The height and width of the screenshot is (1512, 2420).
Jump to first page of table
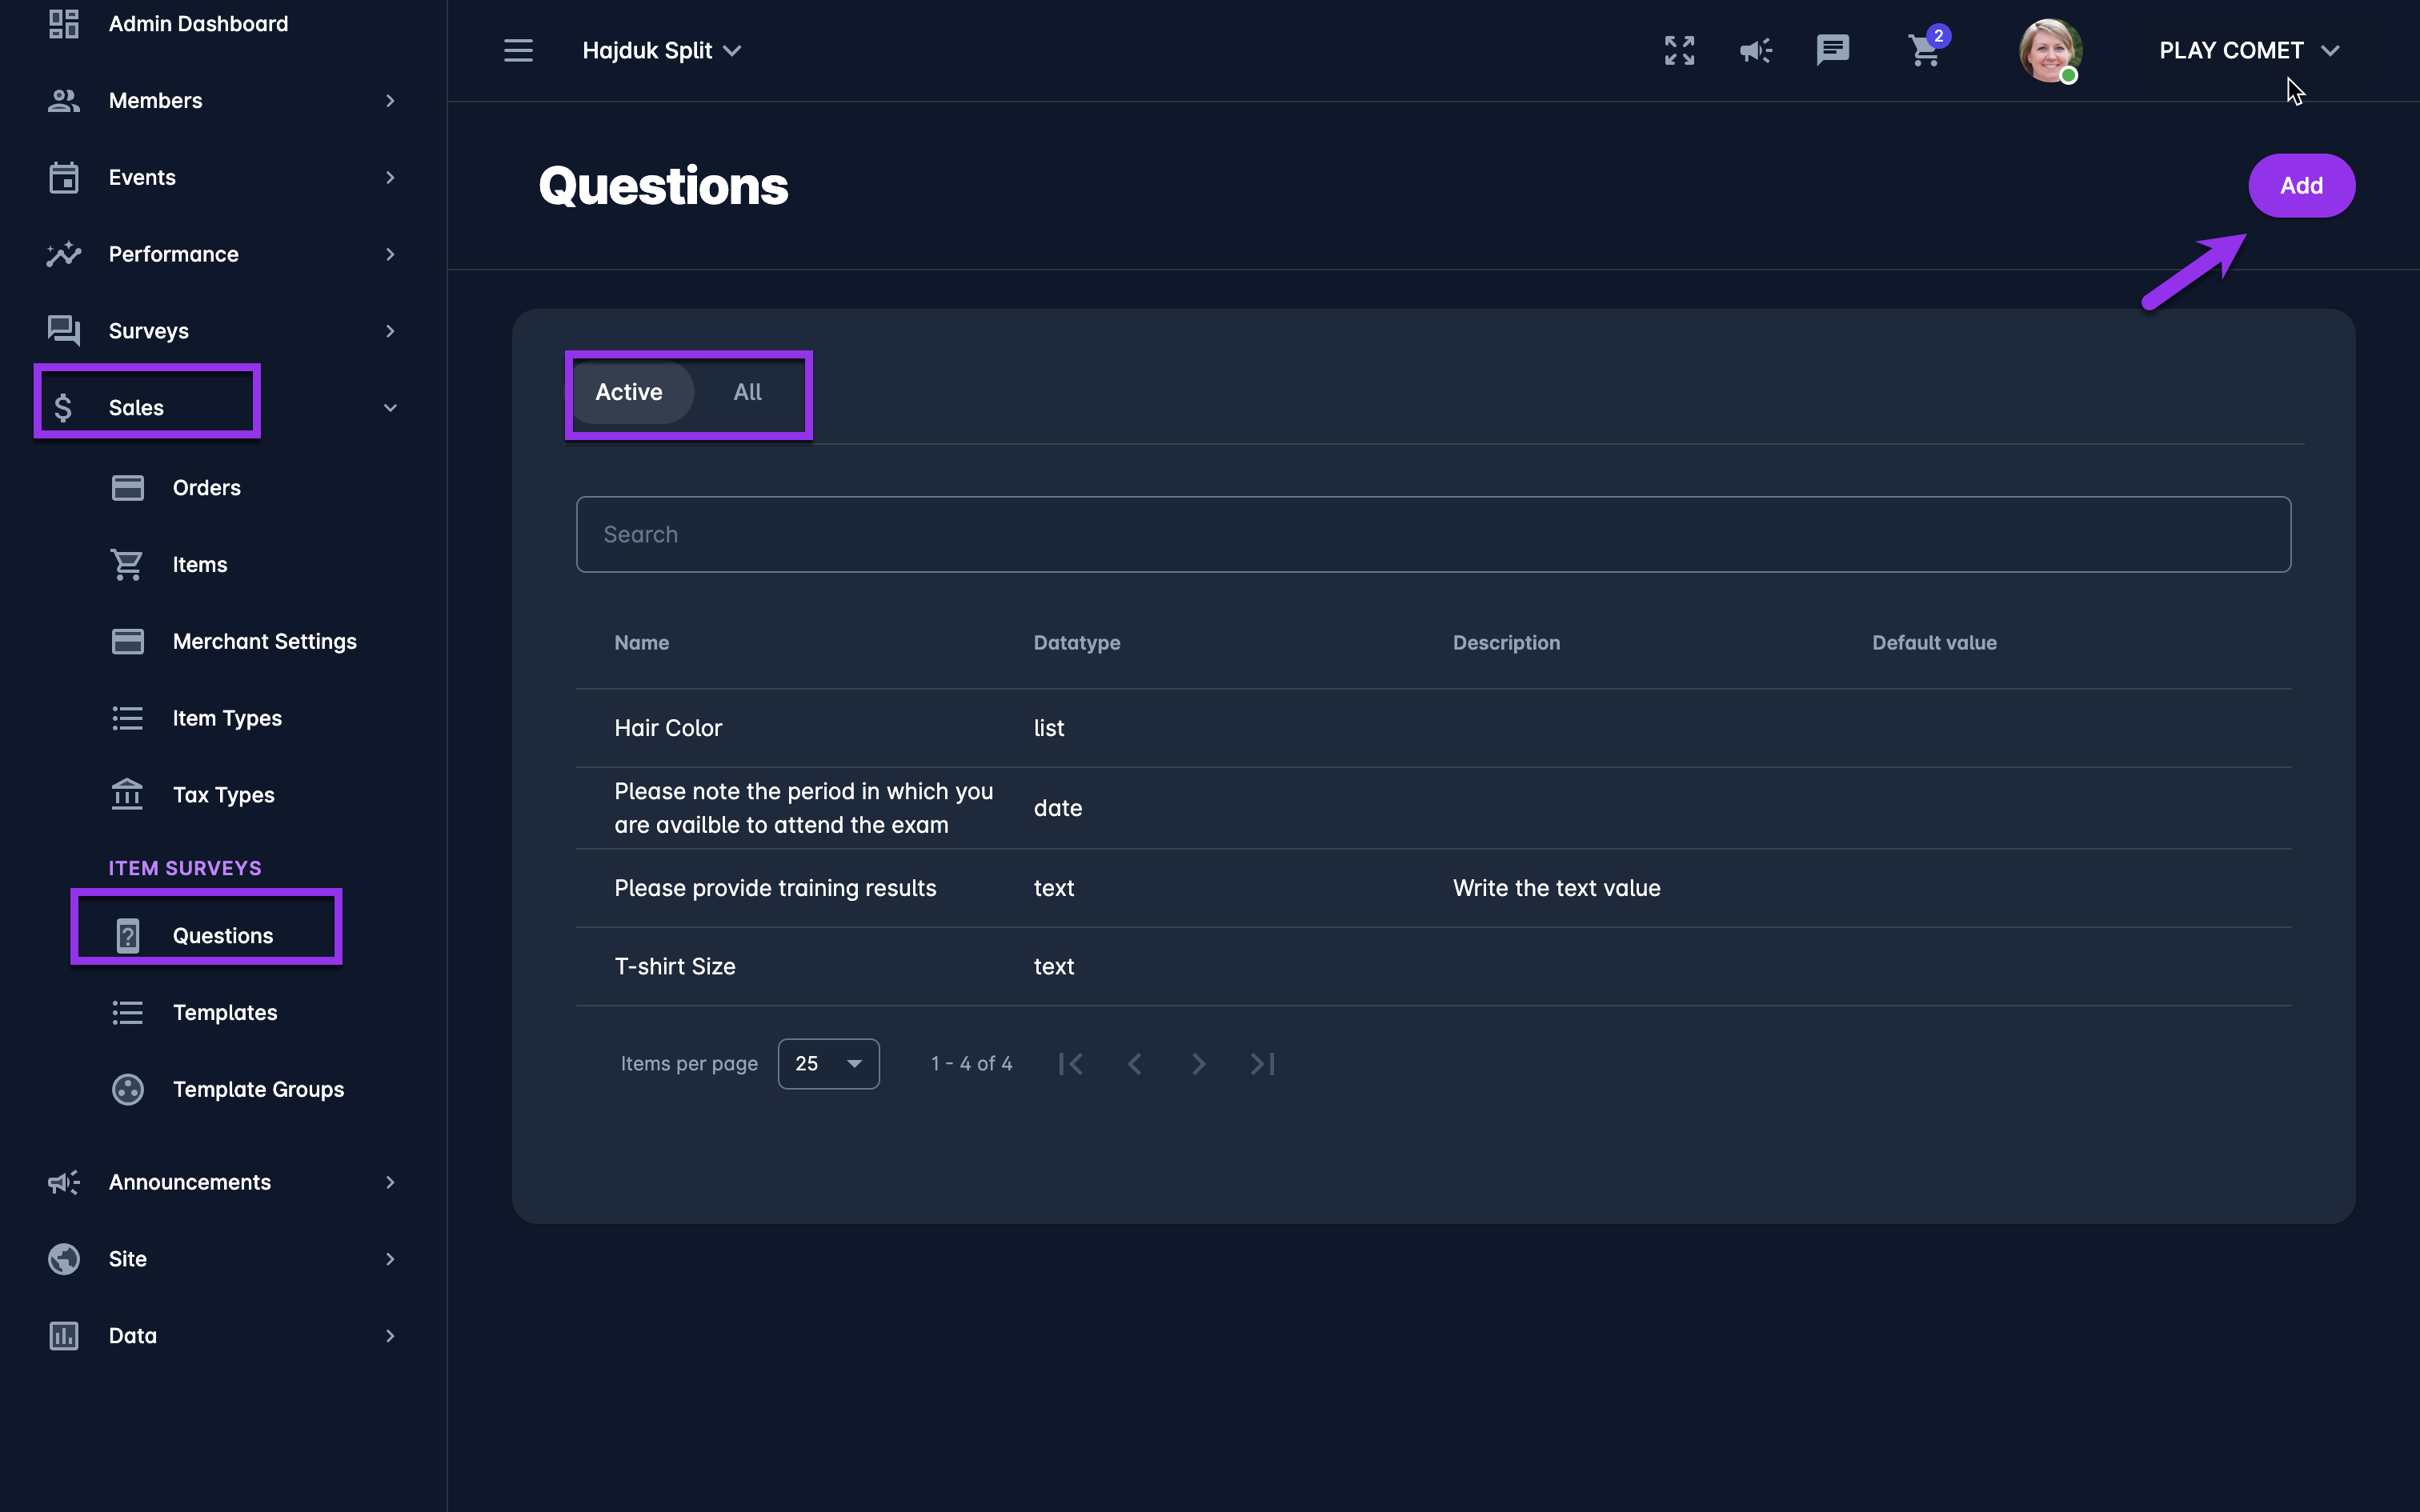point(1070,1064)
